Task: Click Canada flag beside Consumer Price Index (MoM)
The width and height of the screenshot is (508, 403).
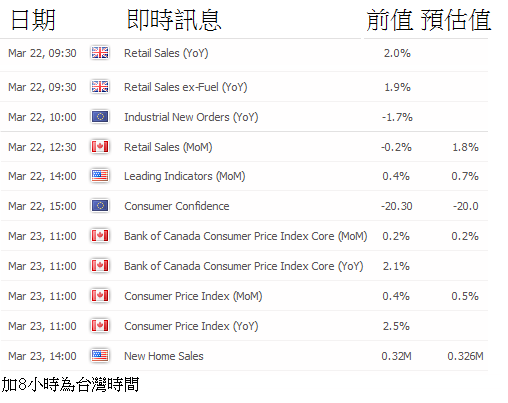Action: pos(100,296)
